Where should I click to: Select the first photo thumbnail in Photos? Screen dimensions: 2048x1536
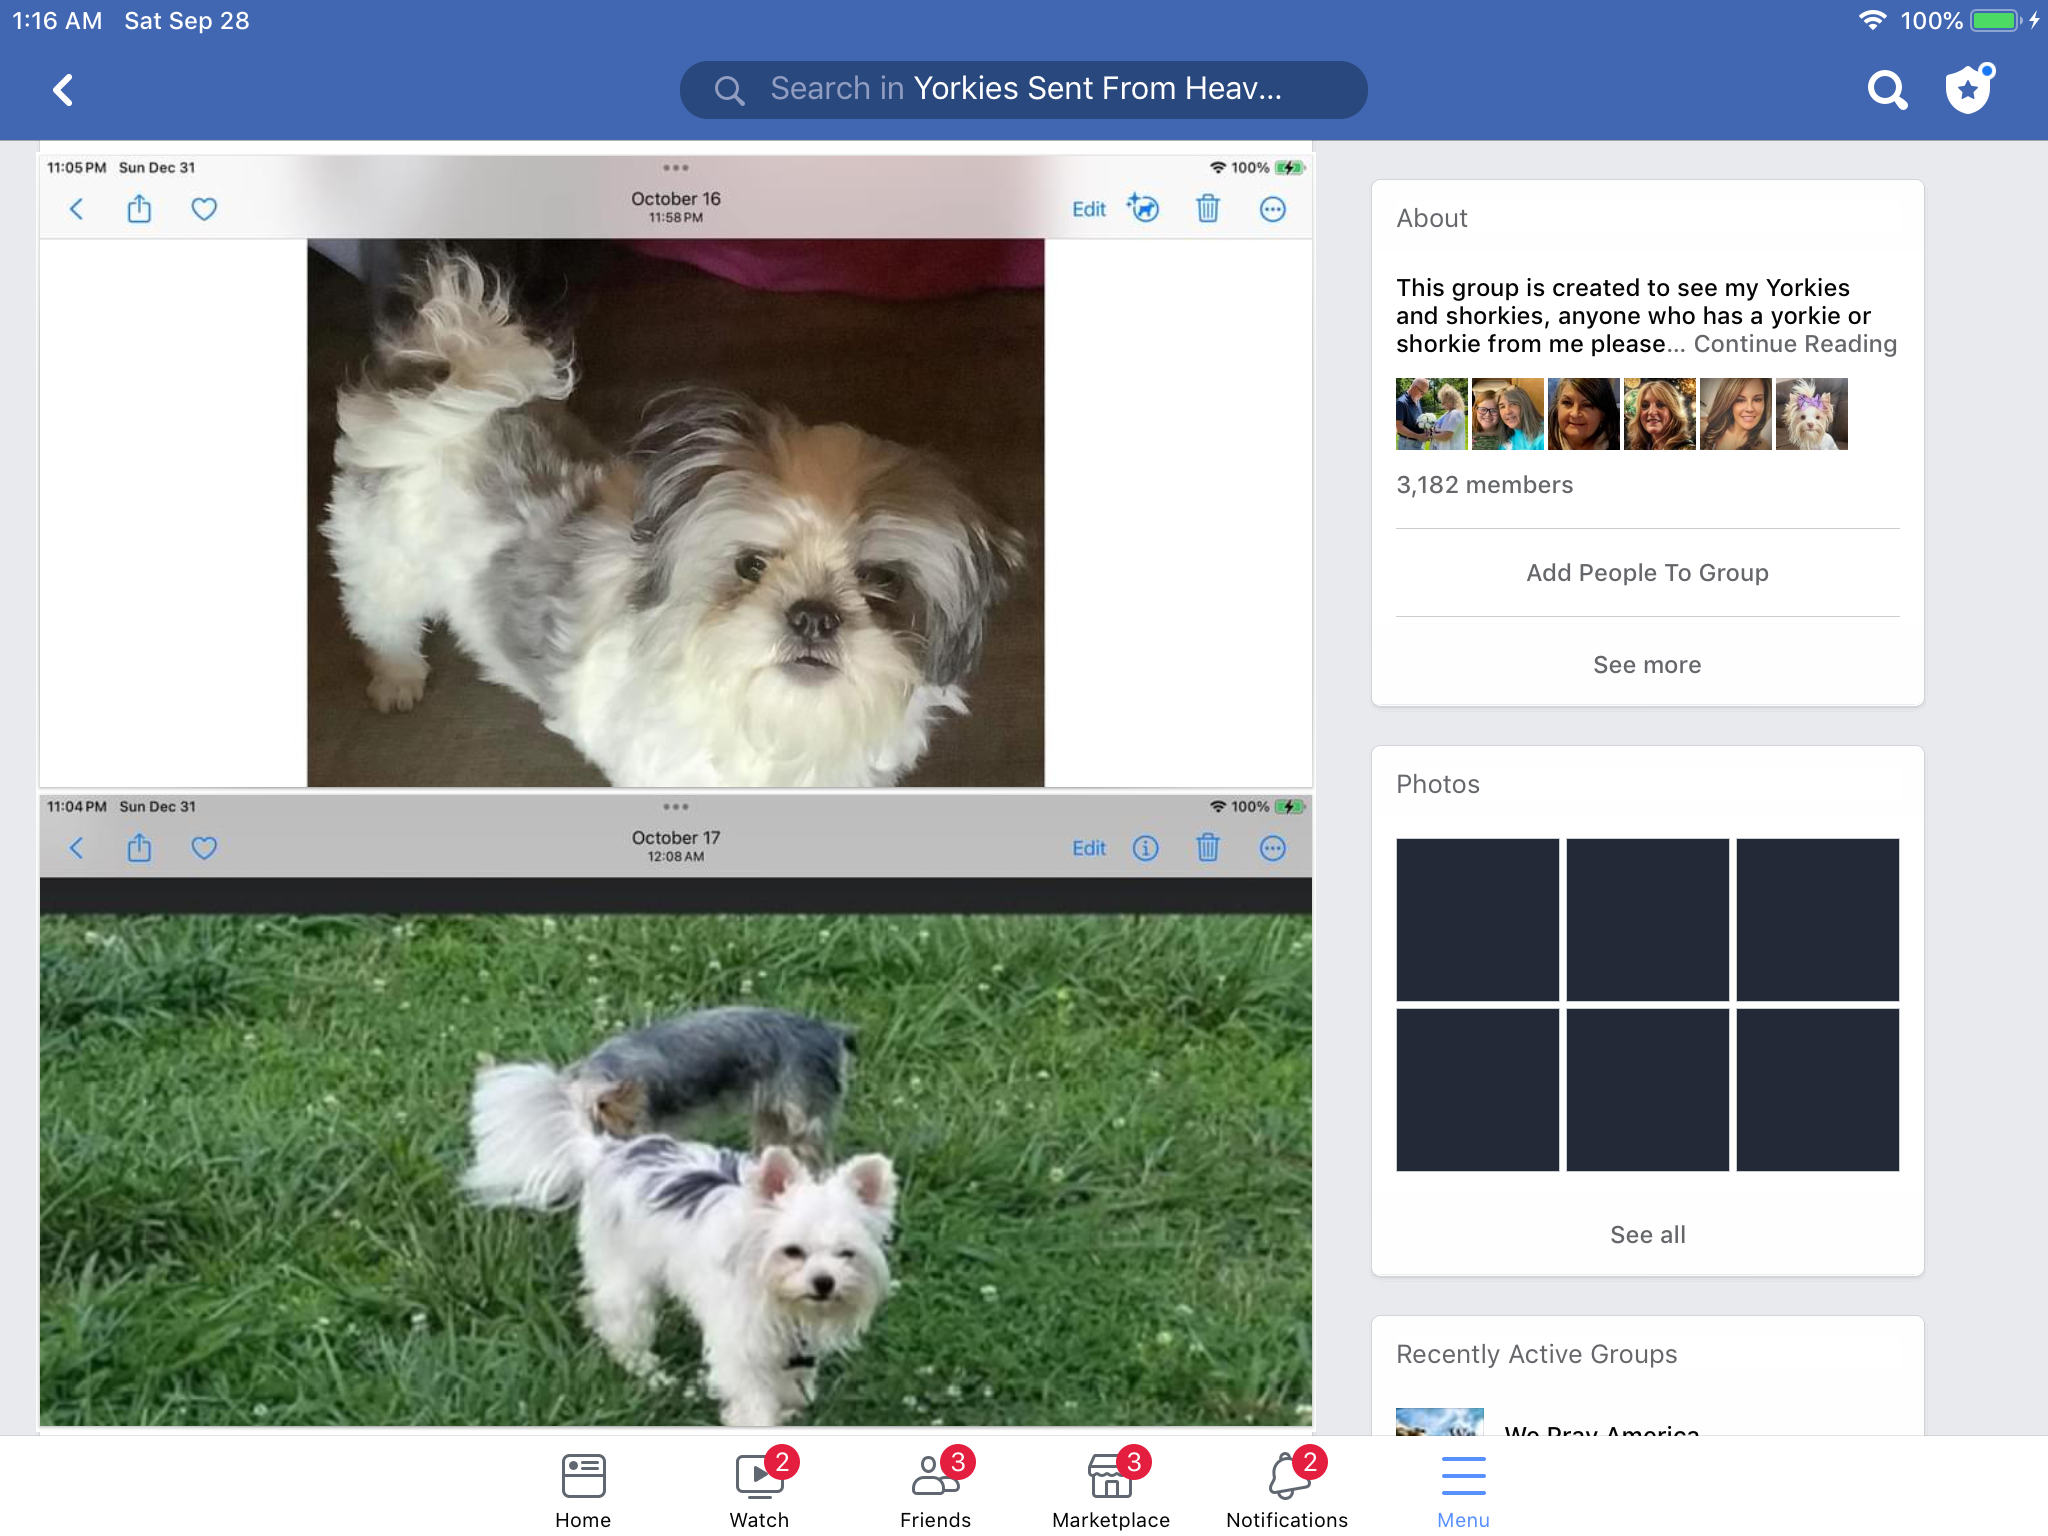pyautogui.click(x=1477, y=919)
